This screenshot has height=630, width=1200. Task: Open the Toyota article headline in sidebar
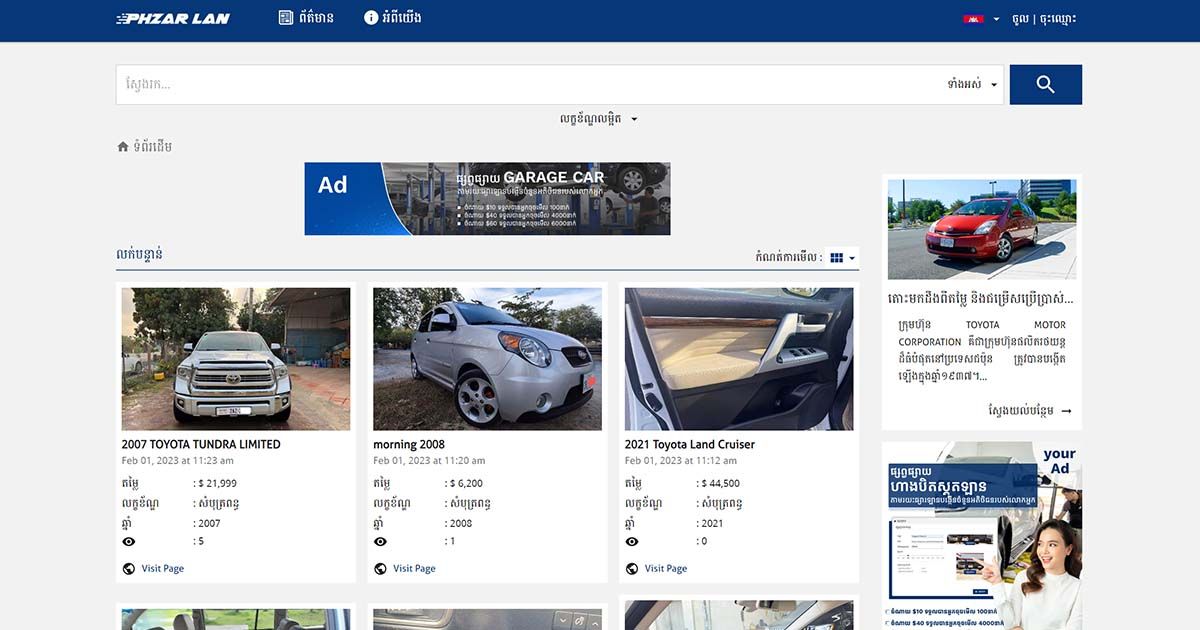click(x=981, y=298)
